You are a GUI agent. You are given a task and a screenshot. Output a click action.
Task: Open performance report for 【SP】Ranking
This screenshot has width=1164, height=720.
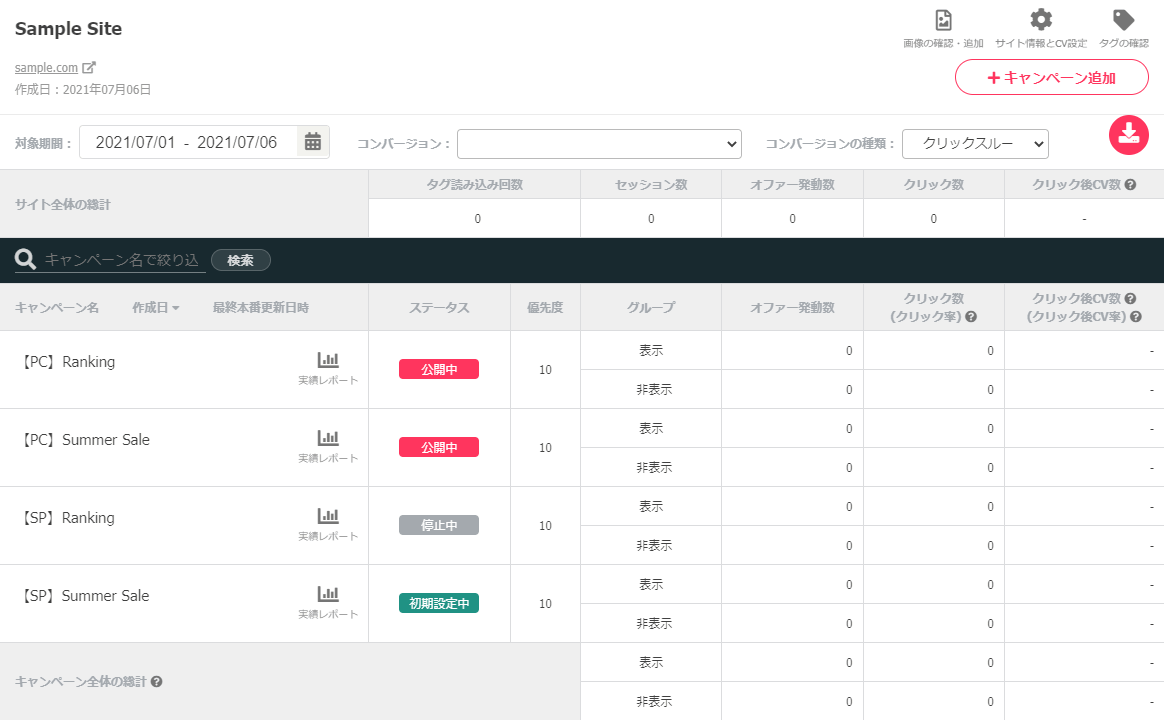(328, 516)
